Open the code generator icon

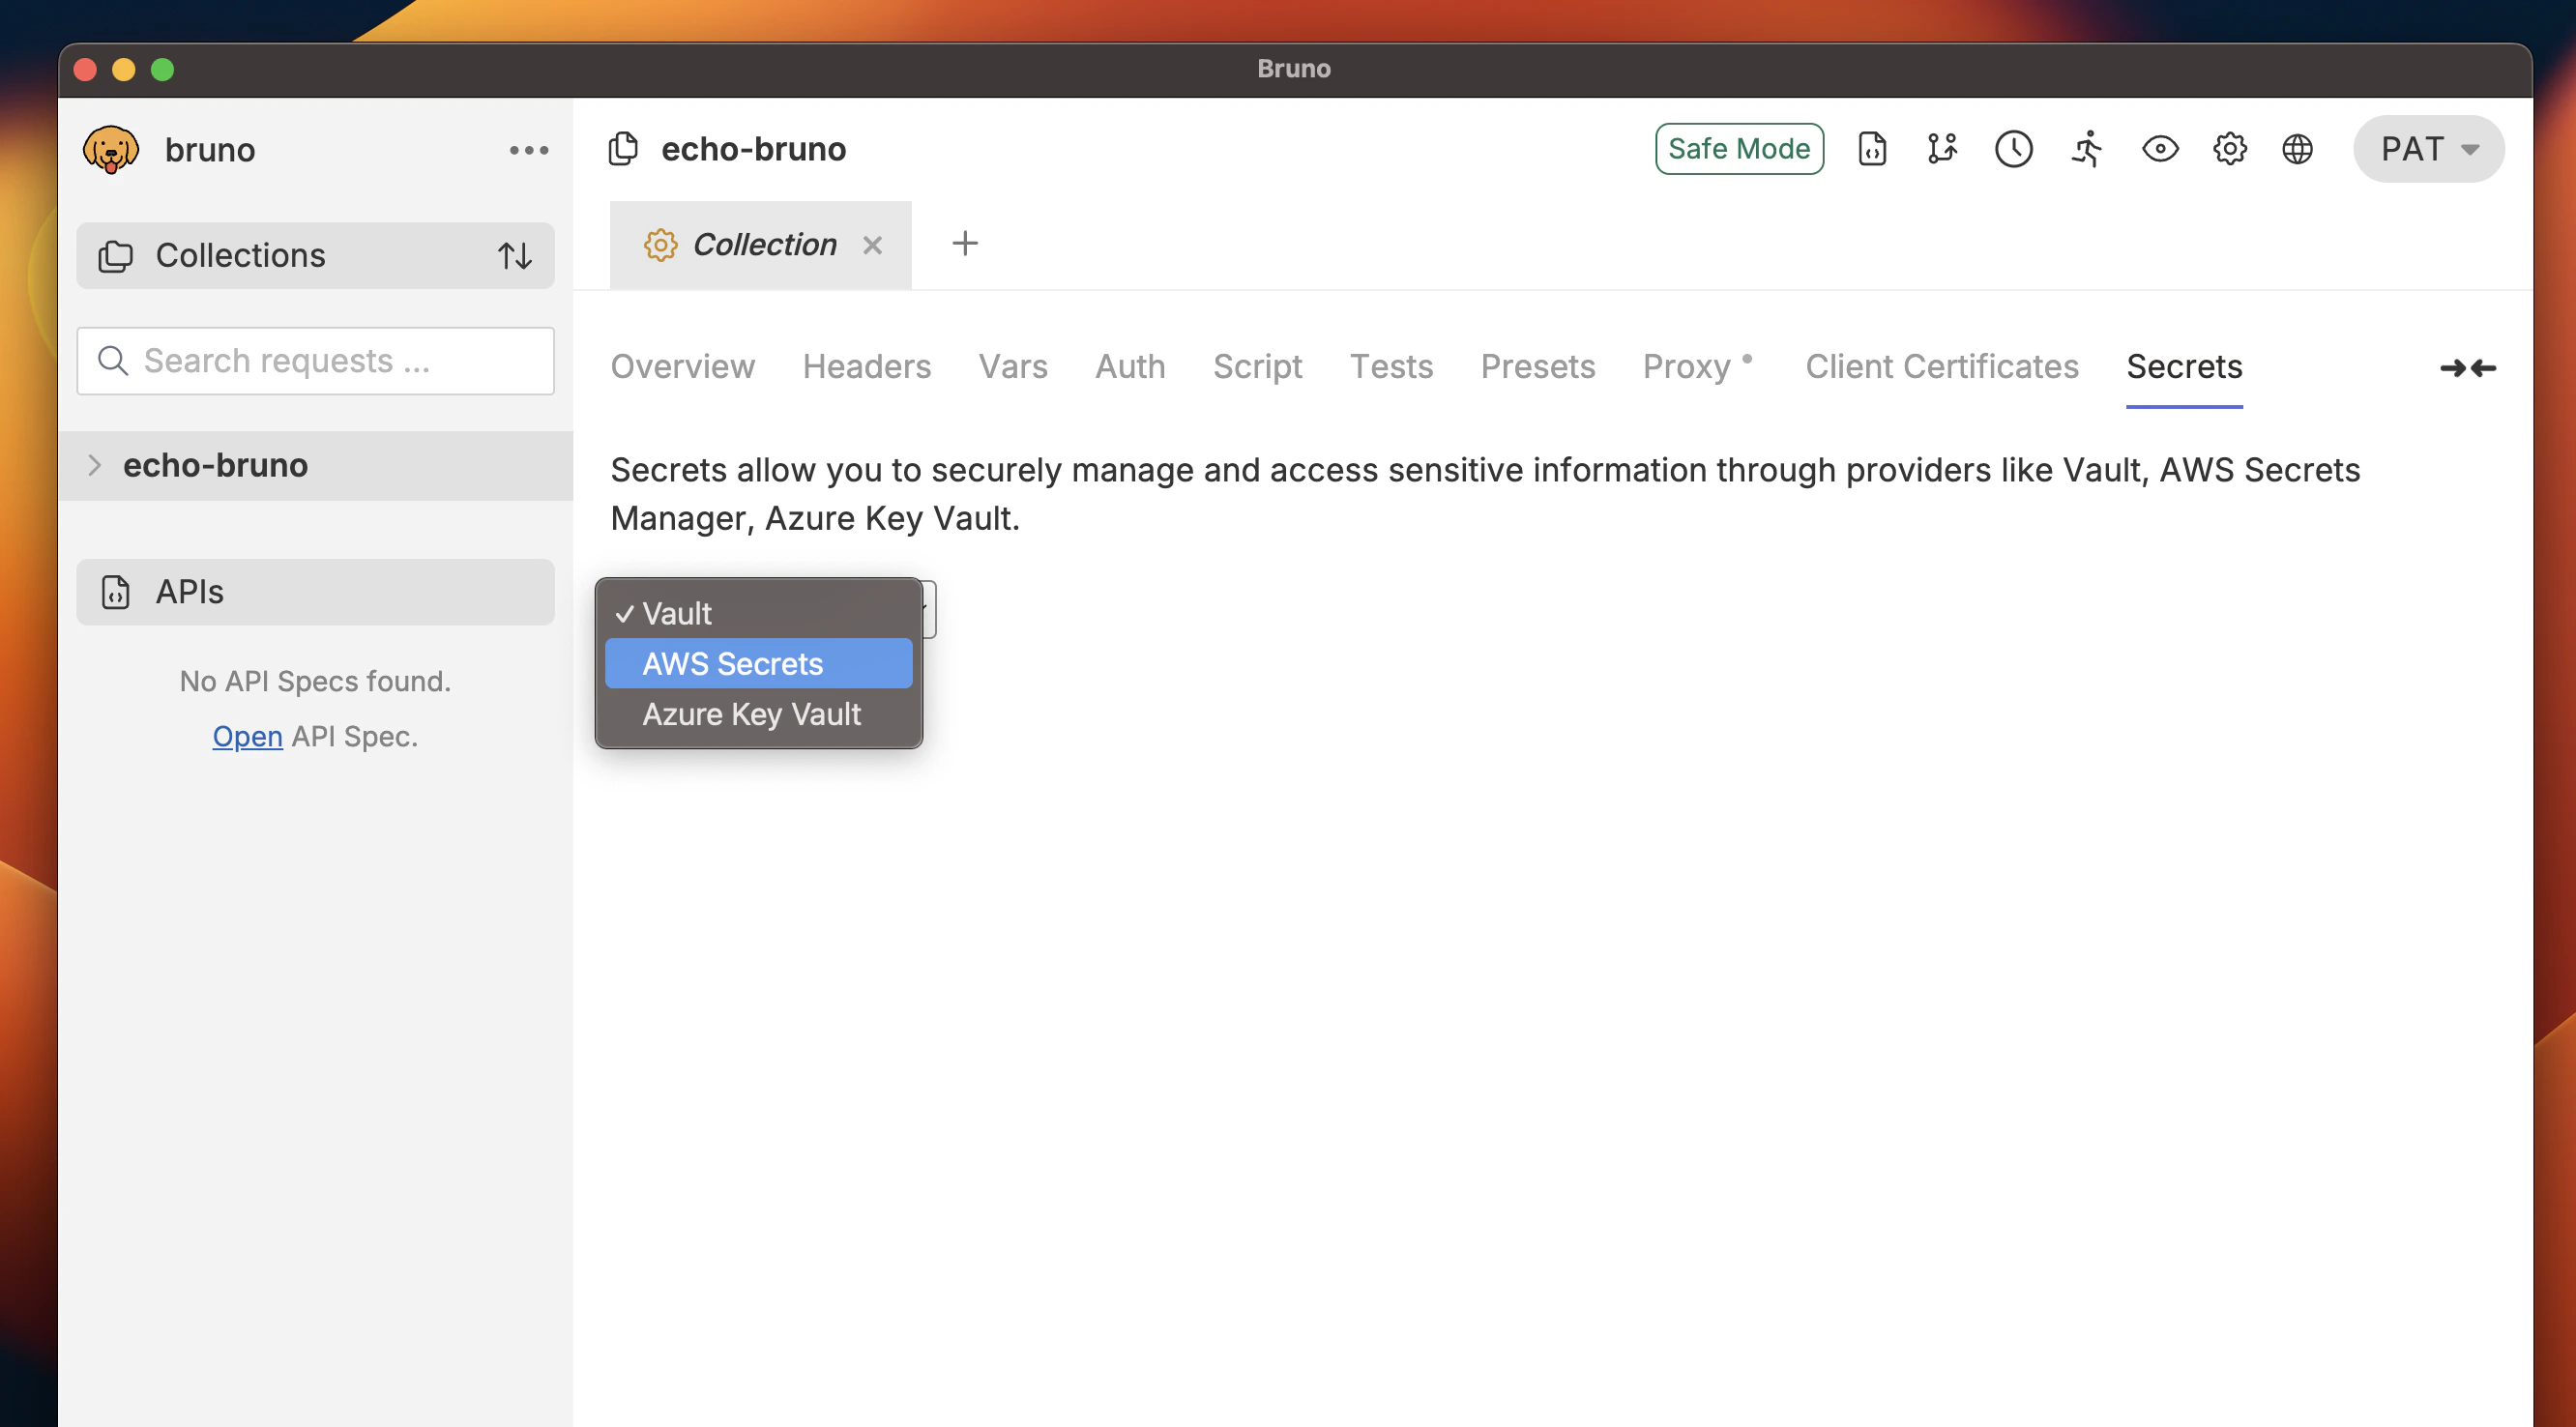[1872, 149]
